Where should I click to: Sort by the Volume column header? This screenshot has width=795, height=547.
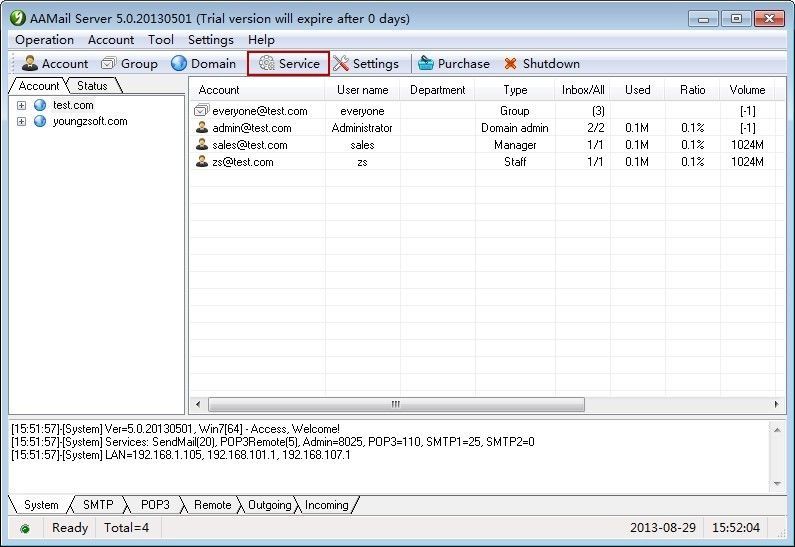tap(747, 90)
